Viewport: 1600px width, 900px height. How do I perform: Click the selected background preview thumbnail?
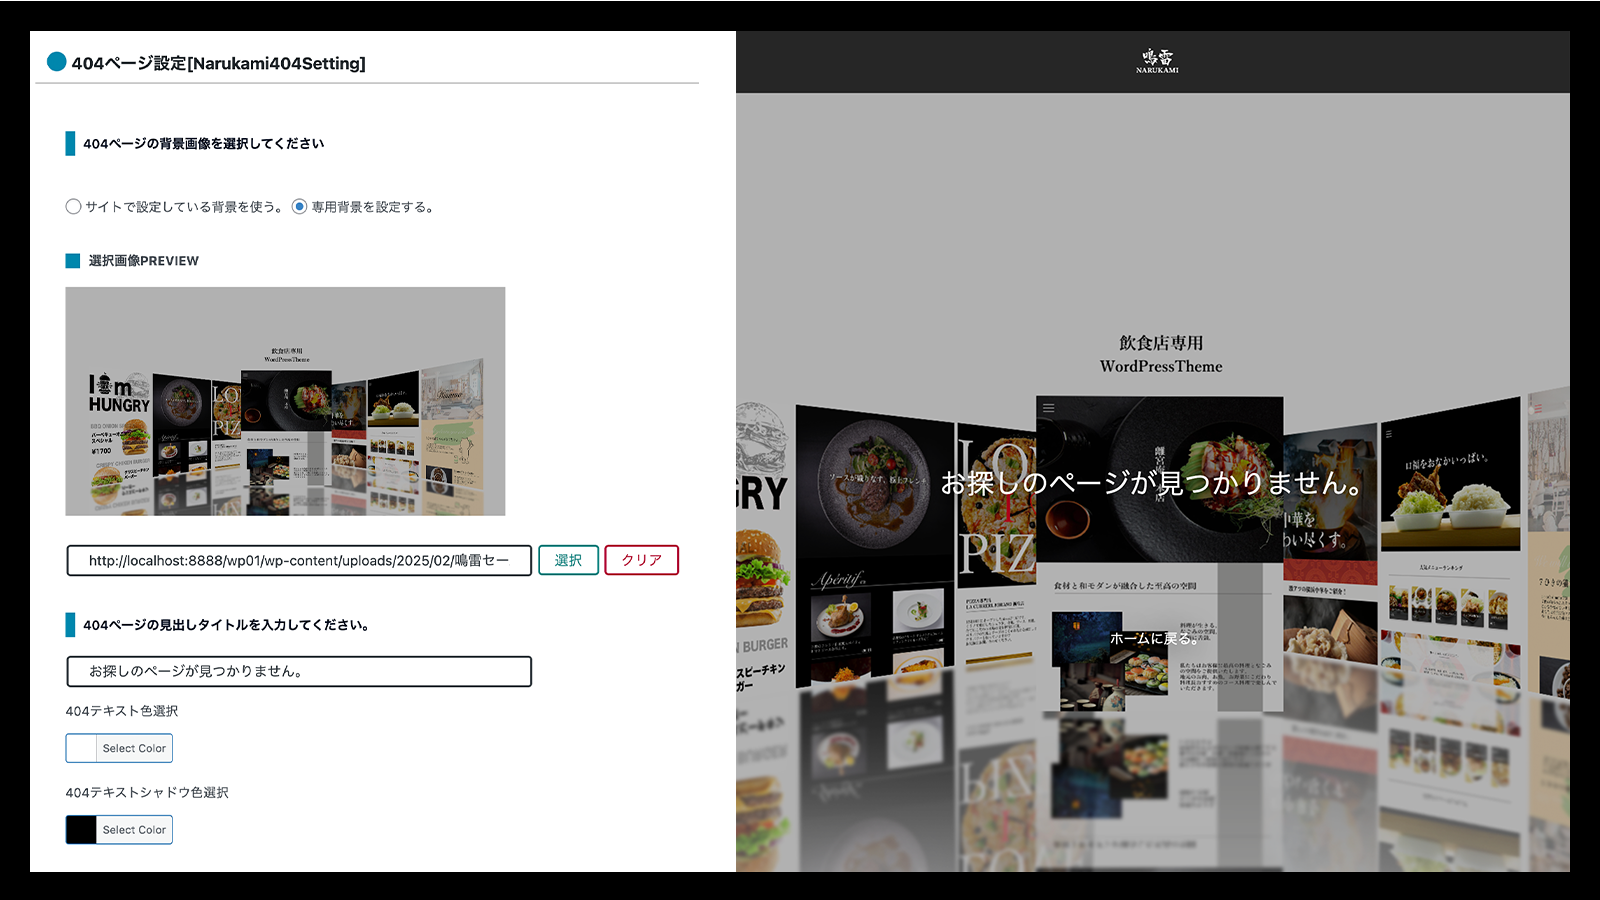click(x=285, y=401)
